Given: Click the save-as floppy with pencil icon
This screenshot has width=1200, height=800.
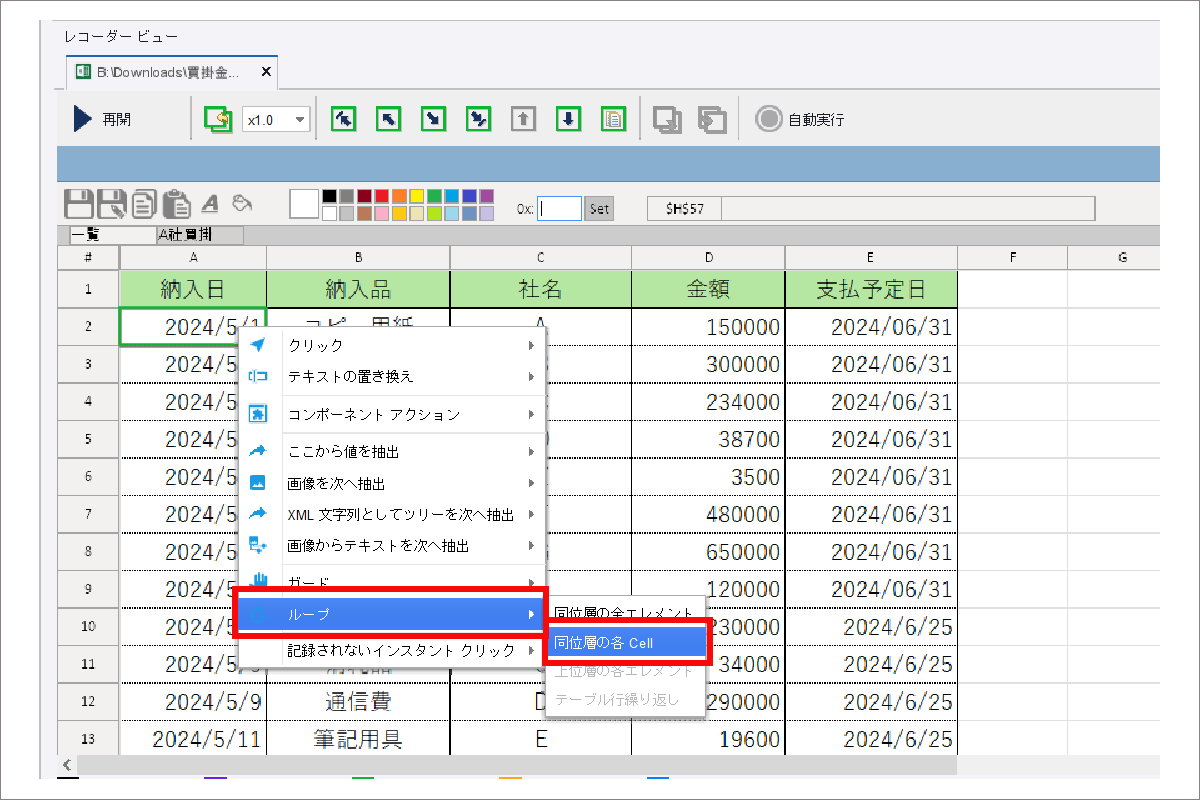Looking at the screenshot, I should coord(112,204).
